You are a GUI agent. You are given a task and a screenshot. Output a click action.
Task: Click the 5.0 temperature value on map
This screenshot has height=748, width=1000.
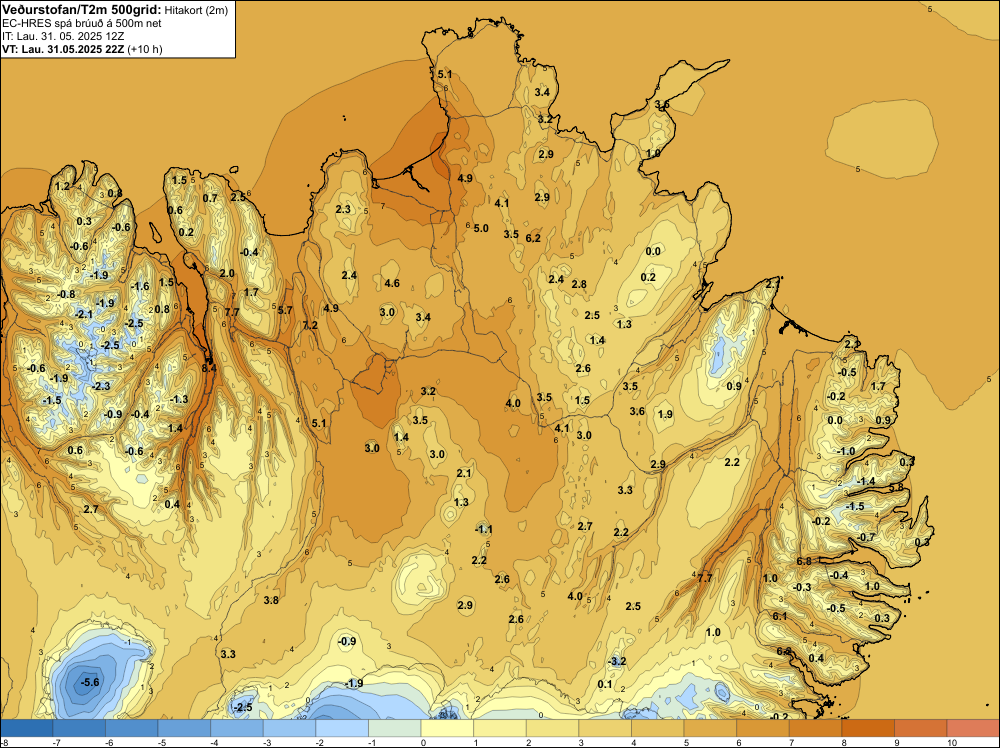point(481,228)
